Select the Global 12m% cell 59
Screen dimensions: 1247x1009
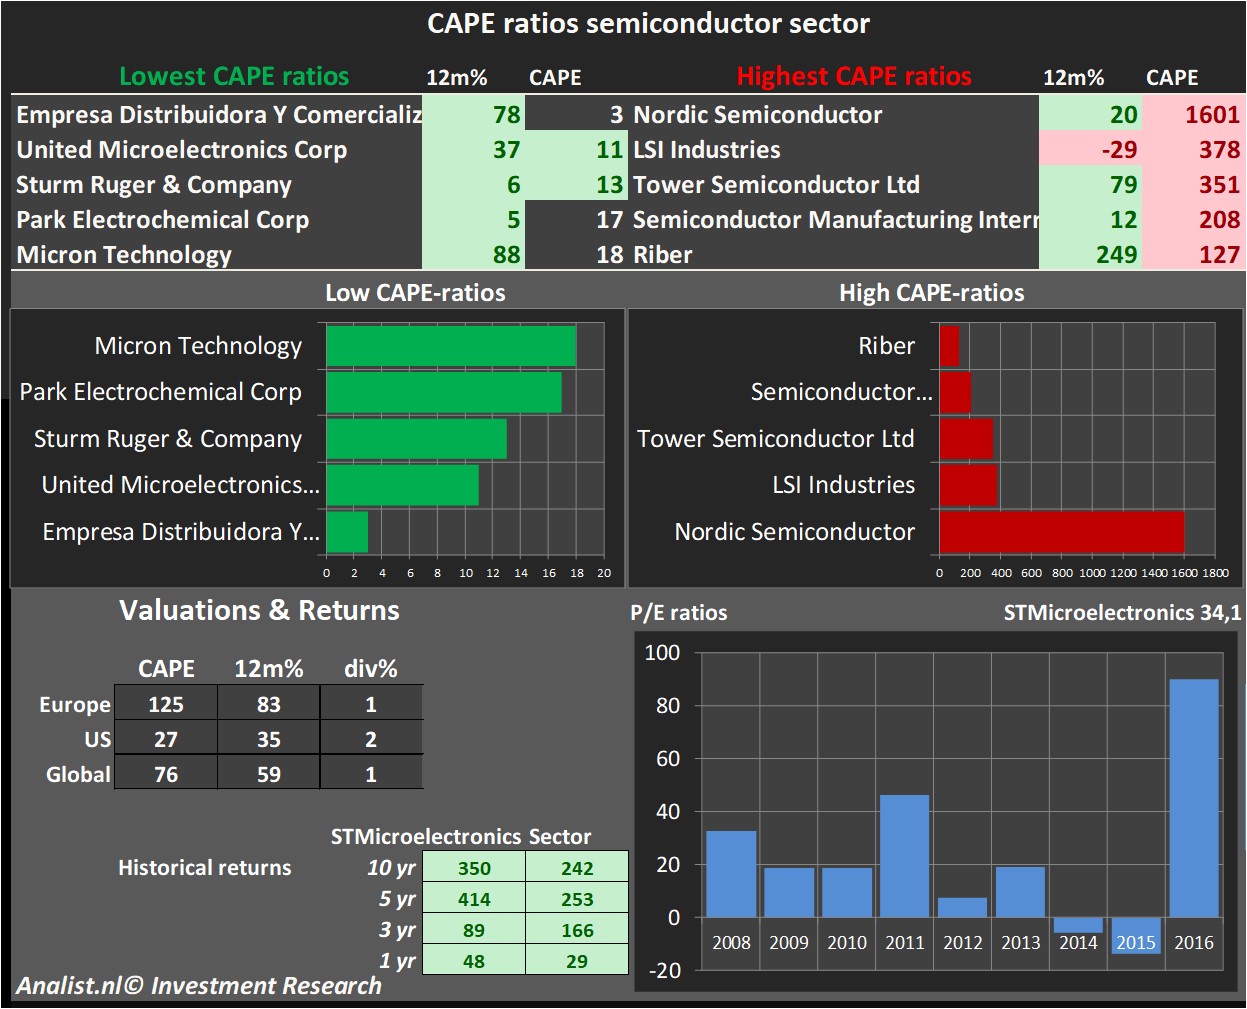268,774
